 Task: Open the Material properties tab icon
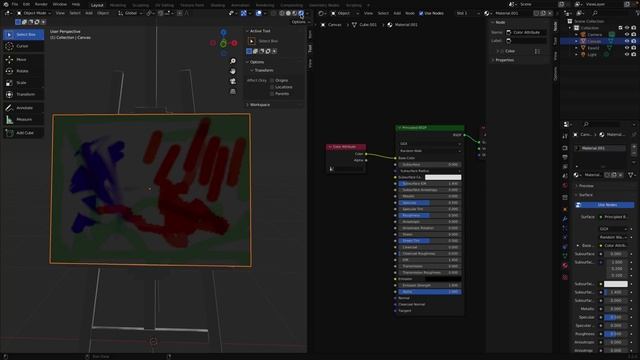click(565, 266)
